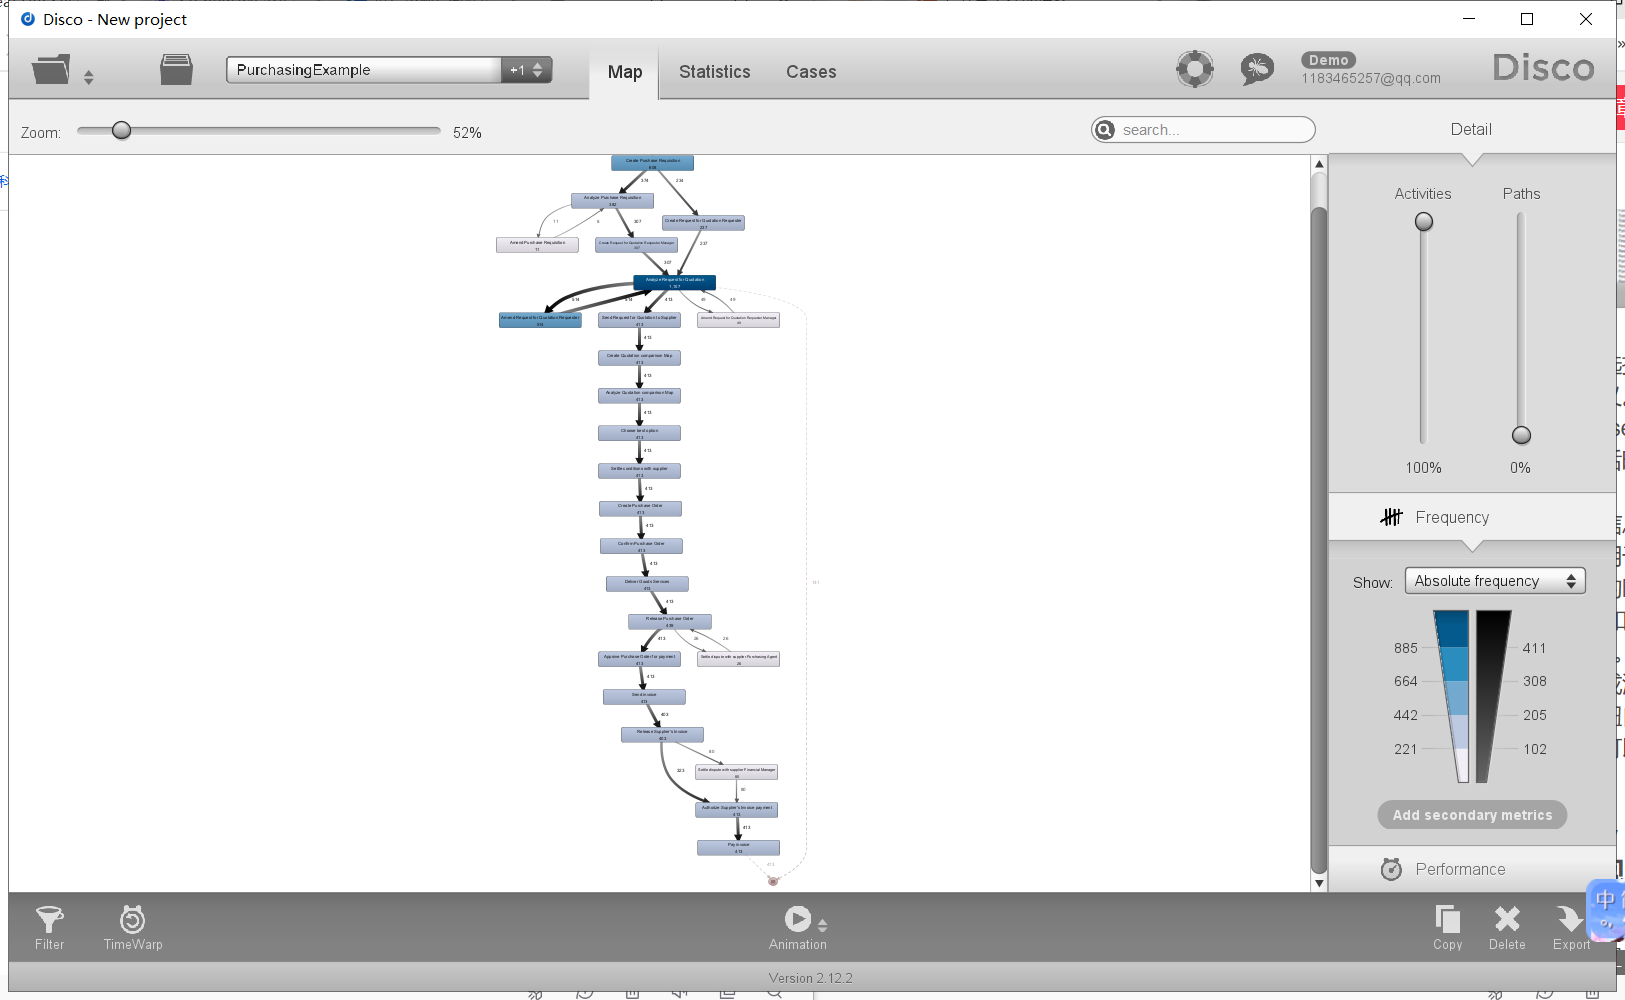Copy the current process map
Screen dimensions: 1625x1000
coord(1447,925)
